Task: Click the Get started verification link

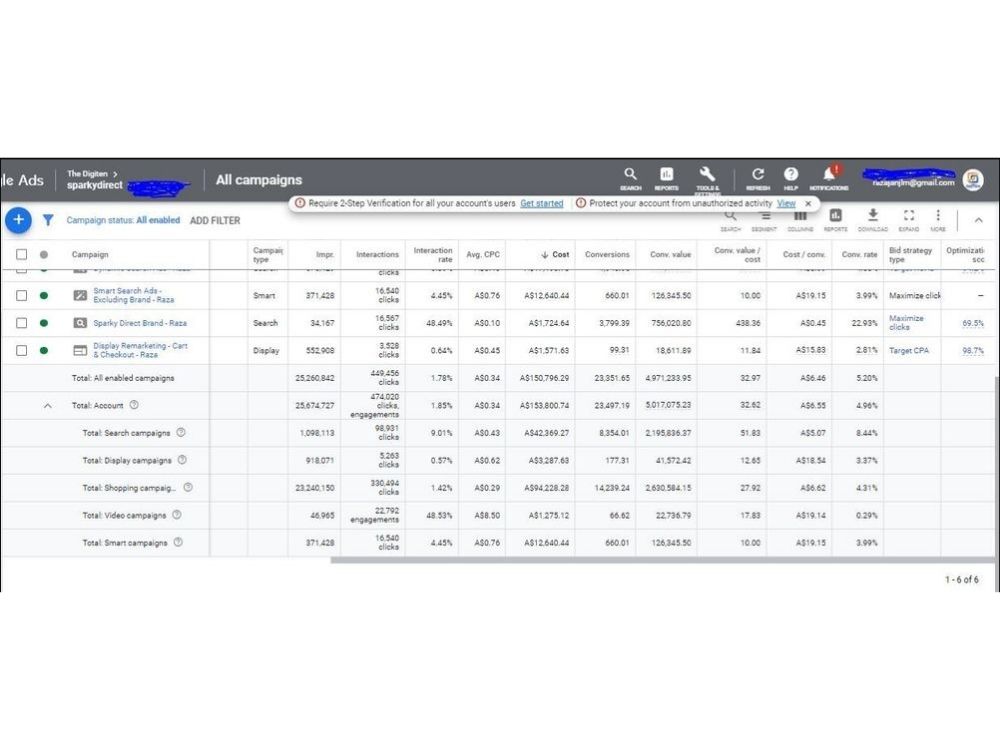Action: [541, 203]
